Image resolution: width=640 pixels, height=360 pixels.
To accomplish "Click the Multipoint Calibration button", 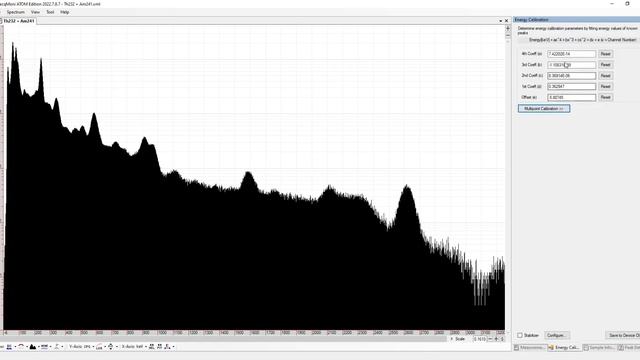I will [x=544, y=109].
